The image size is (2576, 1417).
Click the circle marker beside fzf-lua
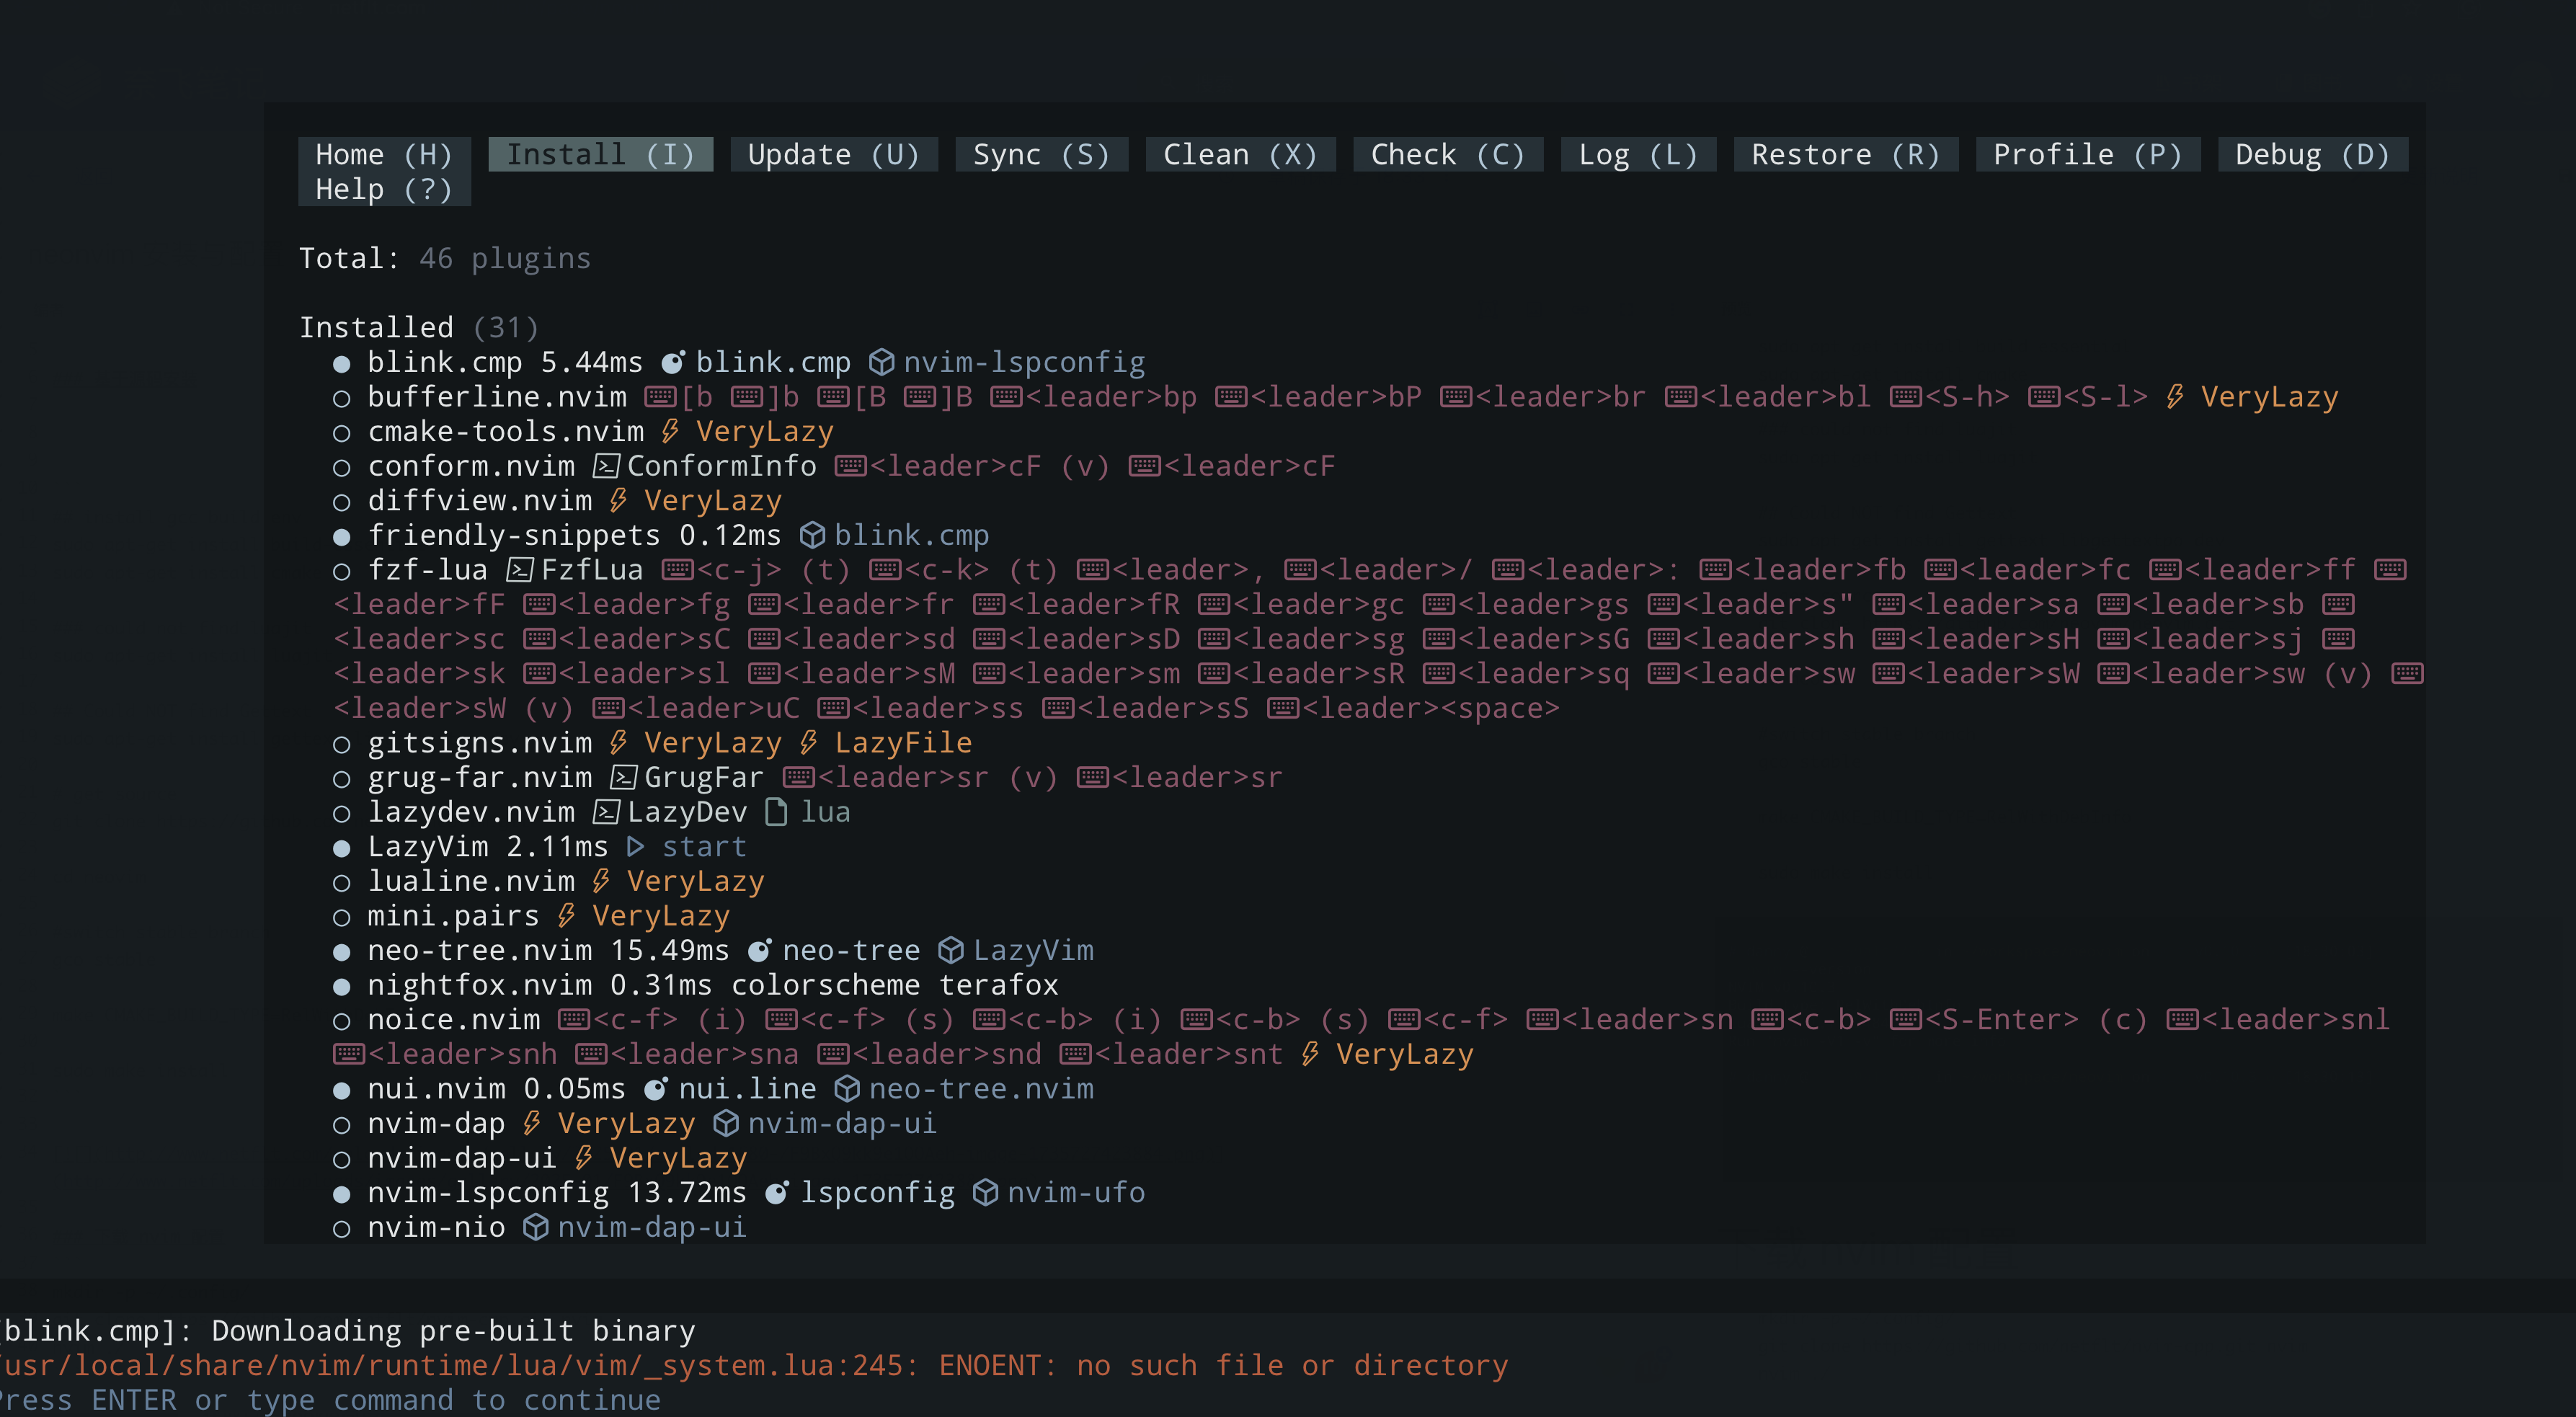coord(342,572)
